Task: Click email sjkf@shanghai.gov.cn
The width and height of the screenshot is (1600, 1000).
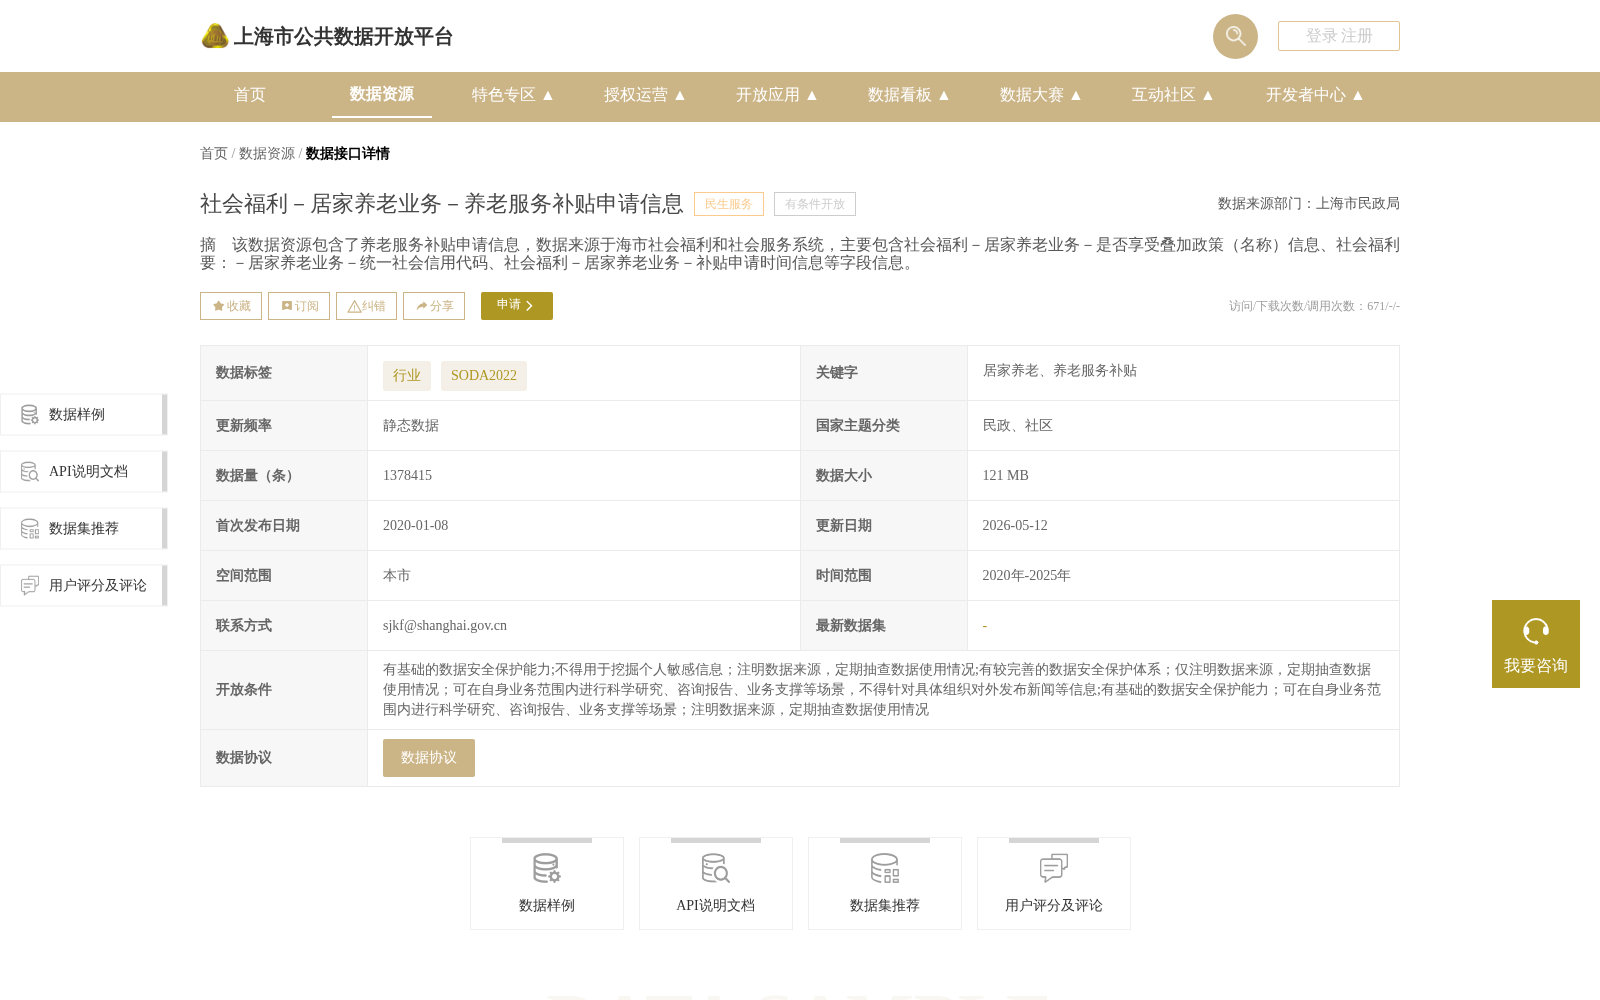Action: click(445, 625)
